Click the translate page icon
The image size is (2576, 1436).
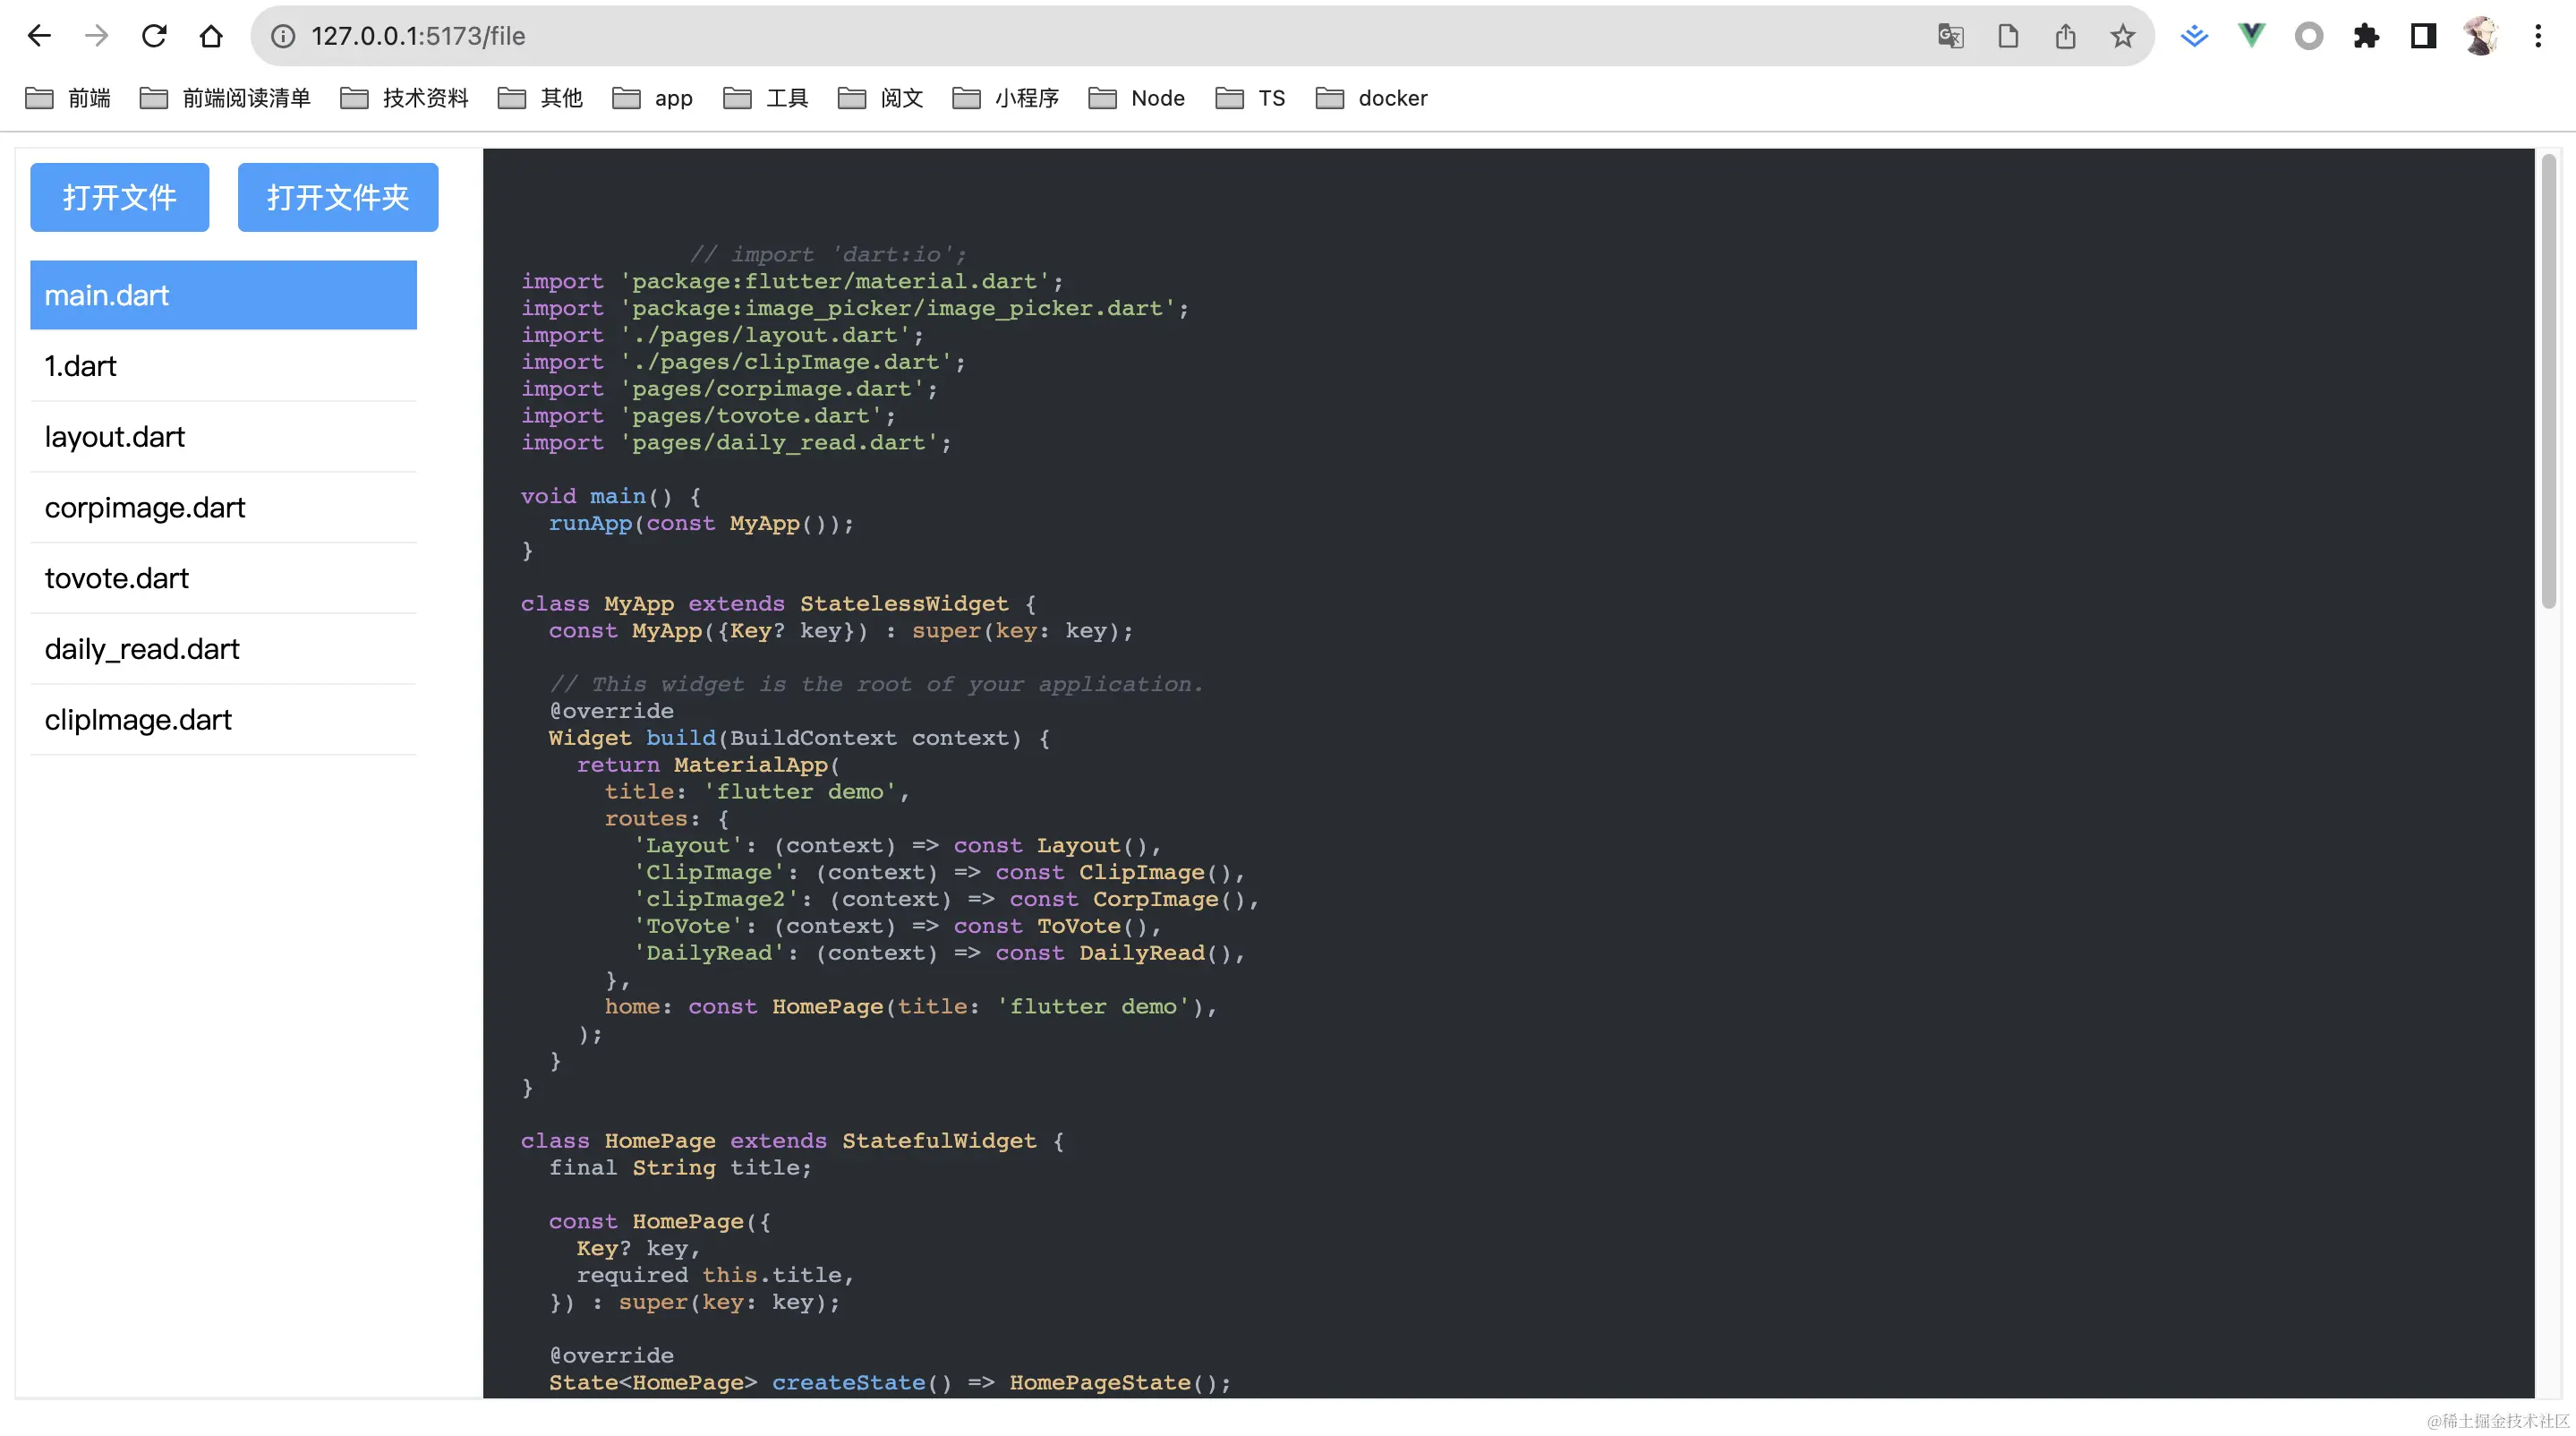(1950, 36)
